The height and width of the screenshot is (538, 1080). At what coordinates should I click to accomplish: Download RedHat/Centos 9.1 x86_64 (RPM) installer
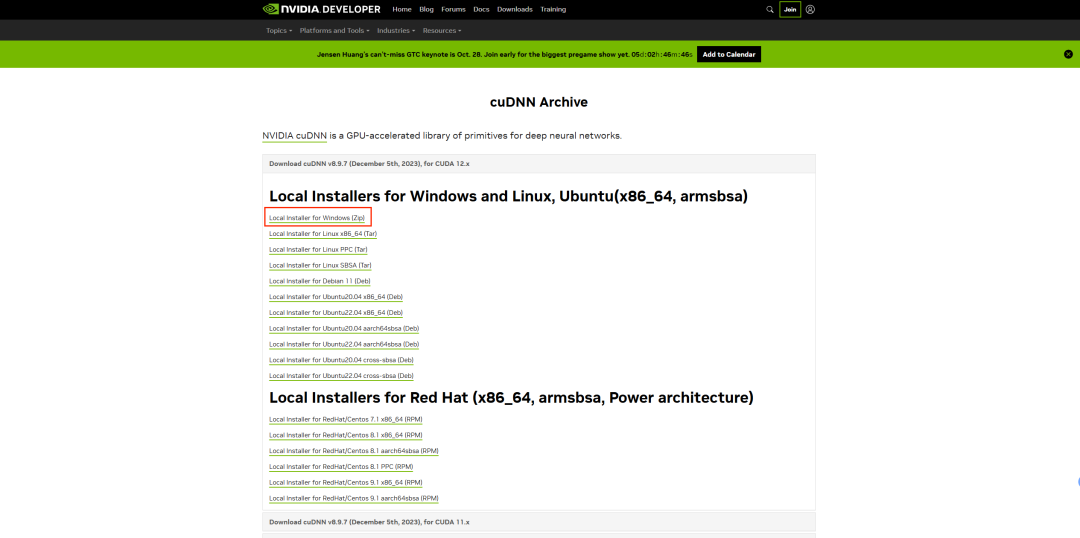pyautogui.click(x=346, y=483)
